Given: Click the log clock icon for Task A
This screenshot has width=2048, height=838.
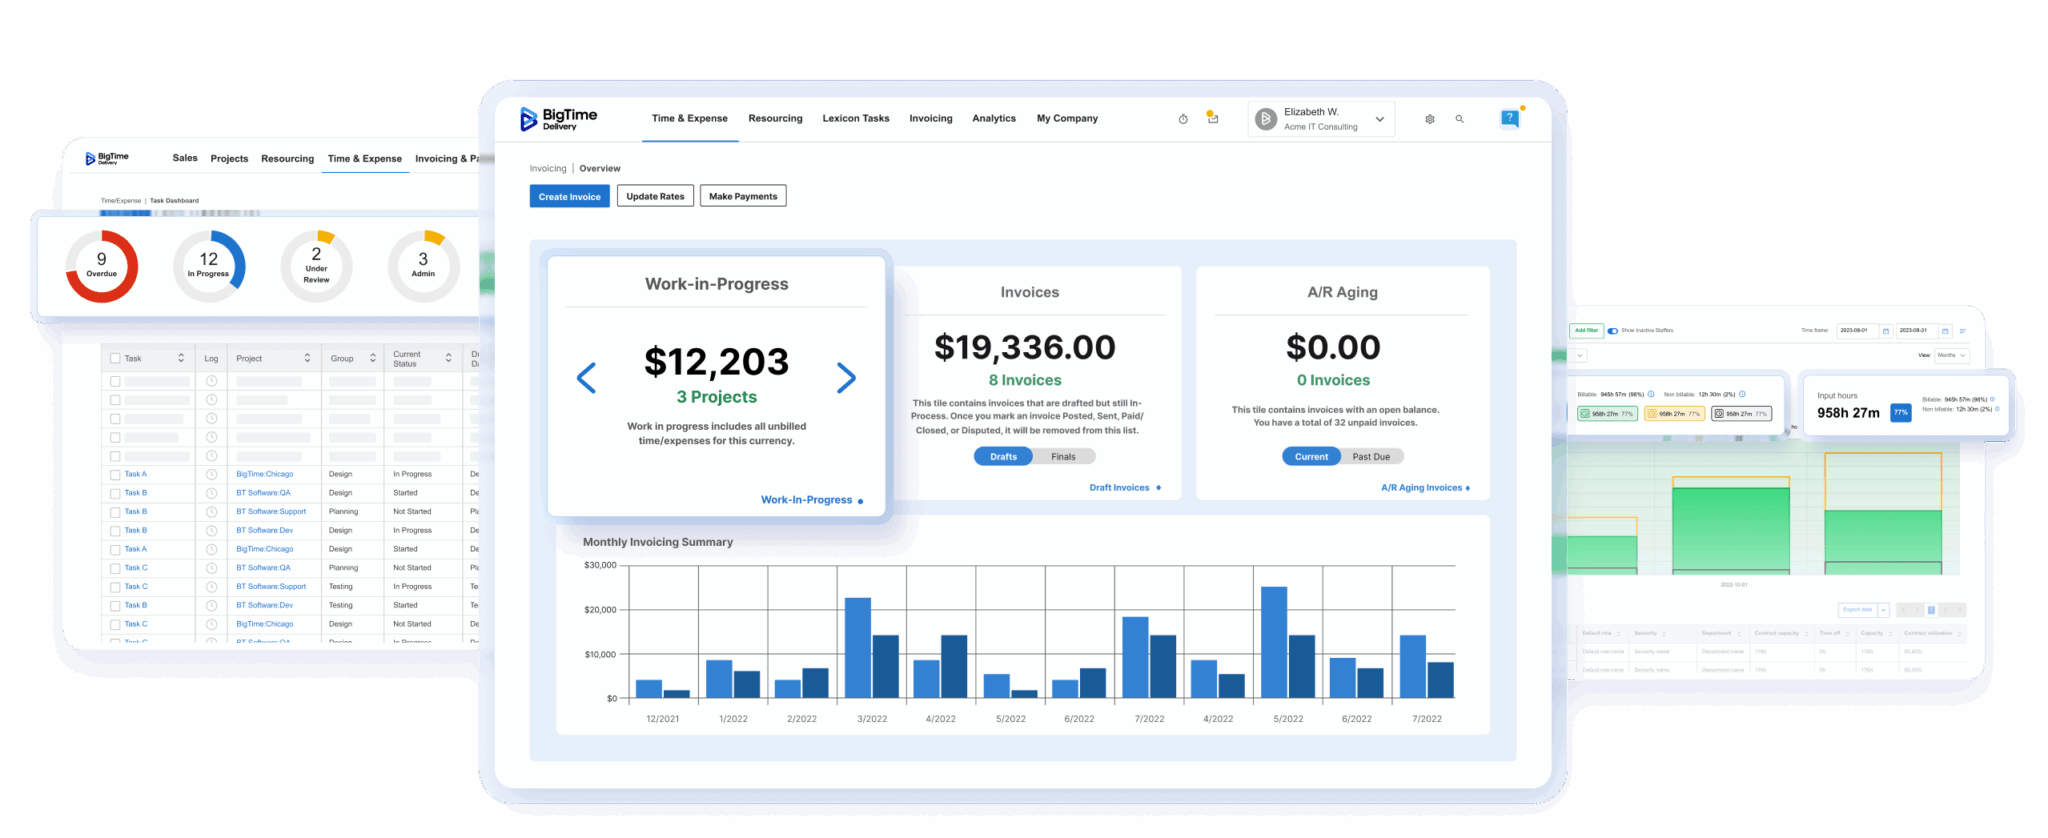Looking at the screenshot, I should point(211,474).
